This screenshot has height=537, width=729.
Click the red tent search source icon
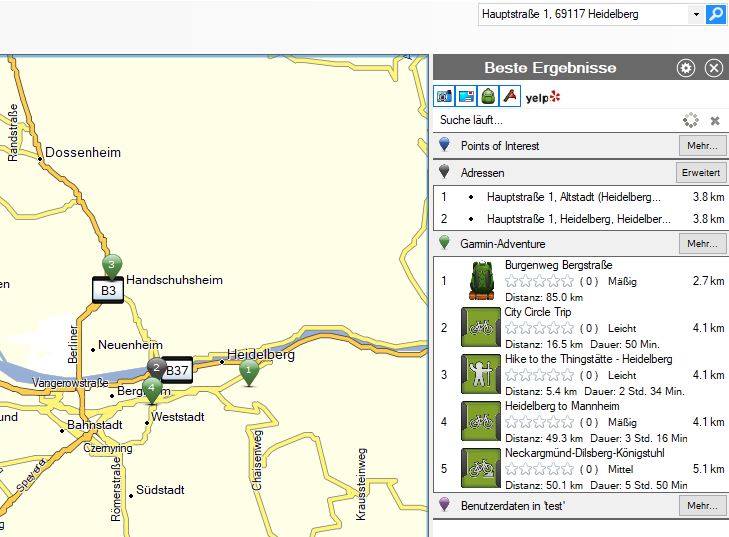[x=510, y=96]
